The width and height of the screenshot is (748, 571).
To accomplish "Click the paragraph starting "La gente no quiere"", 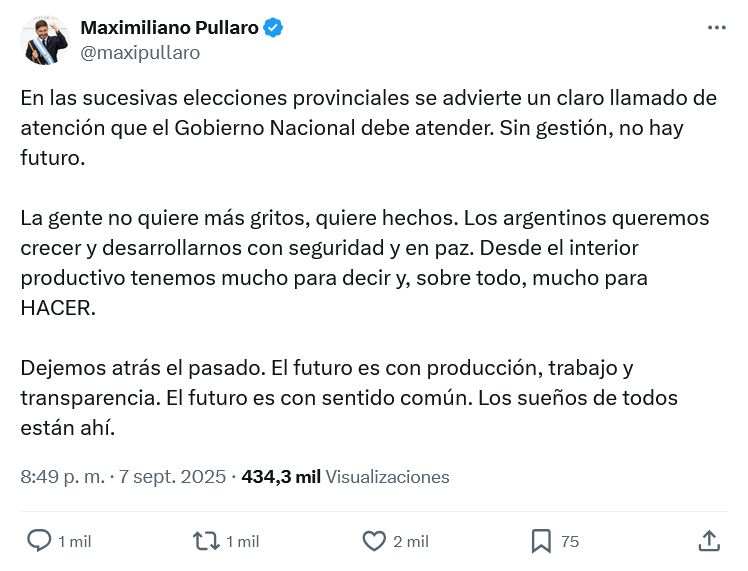I will point(365,262).
